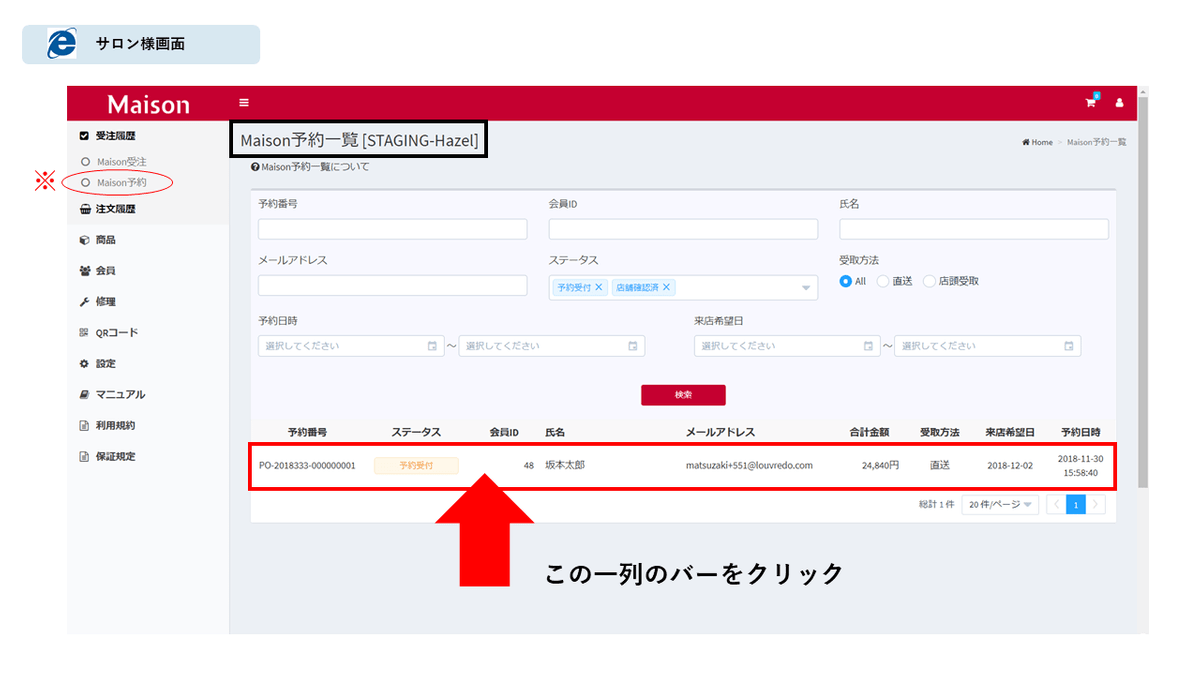Open the shopping cart icon
The image size is (1200, 675).
[1091, 102]
